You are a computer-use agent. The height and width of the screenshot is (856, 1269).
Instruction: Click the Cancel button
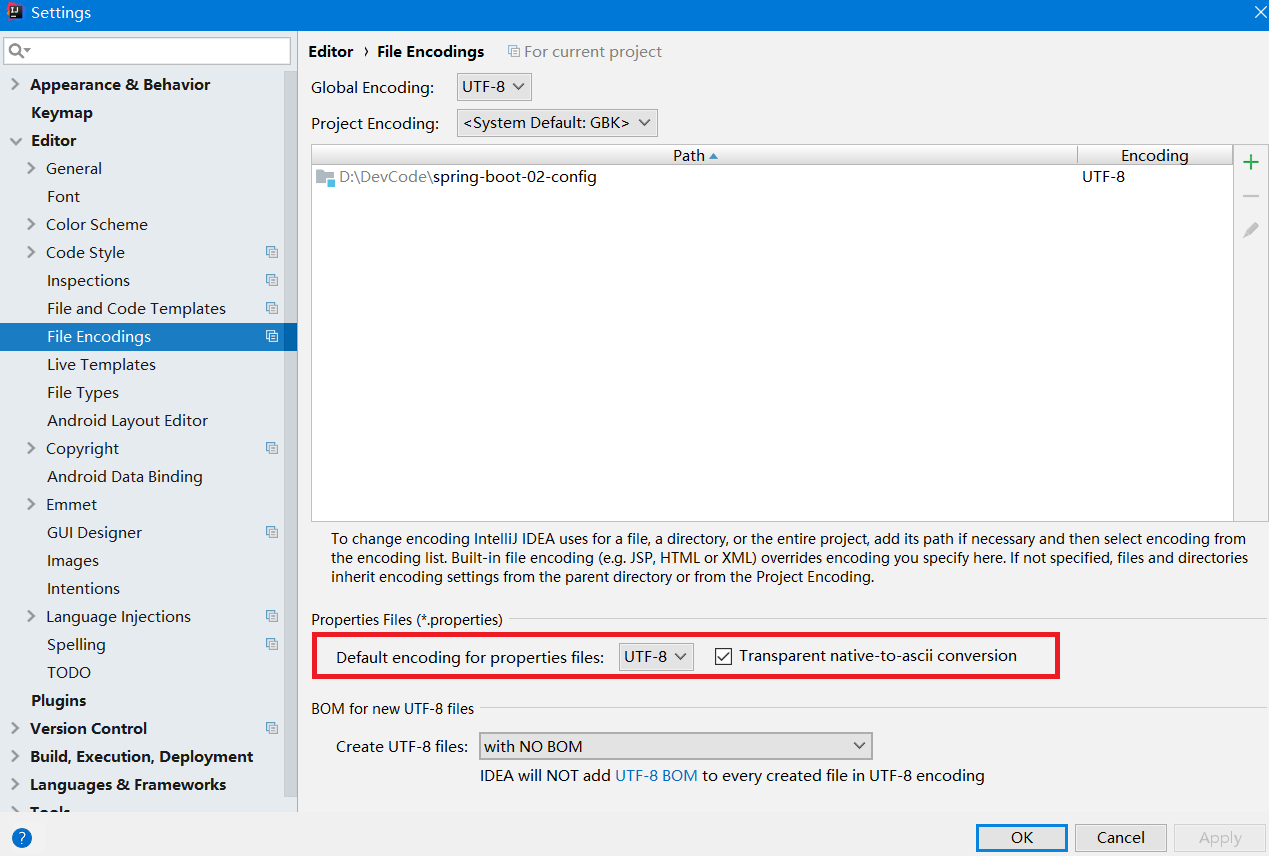click(x=1120, y=838)
